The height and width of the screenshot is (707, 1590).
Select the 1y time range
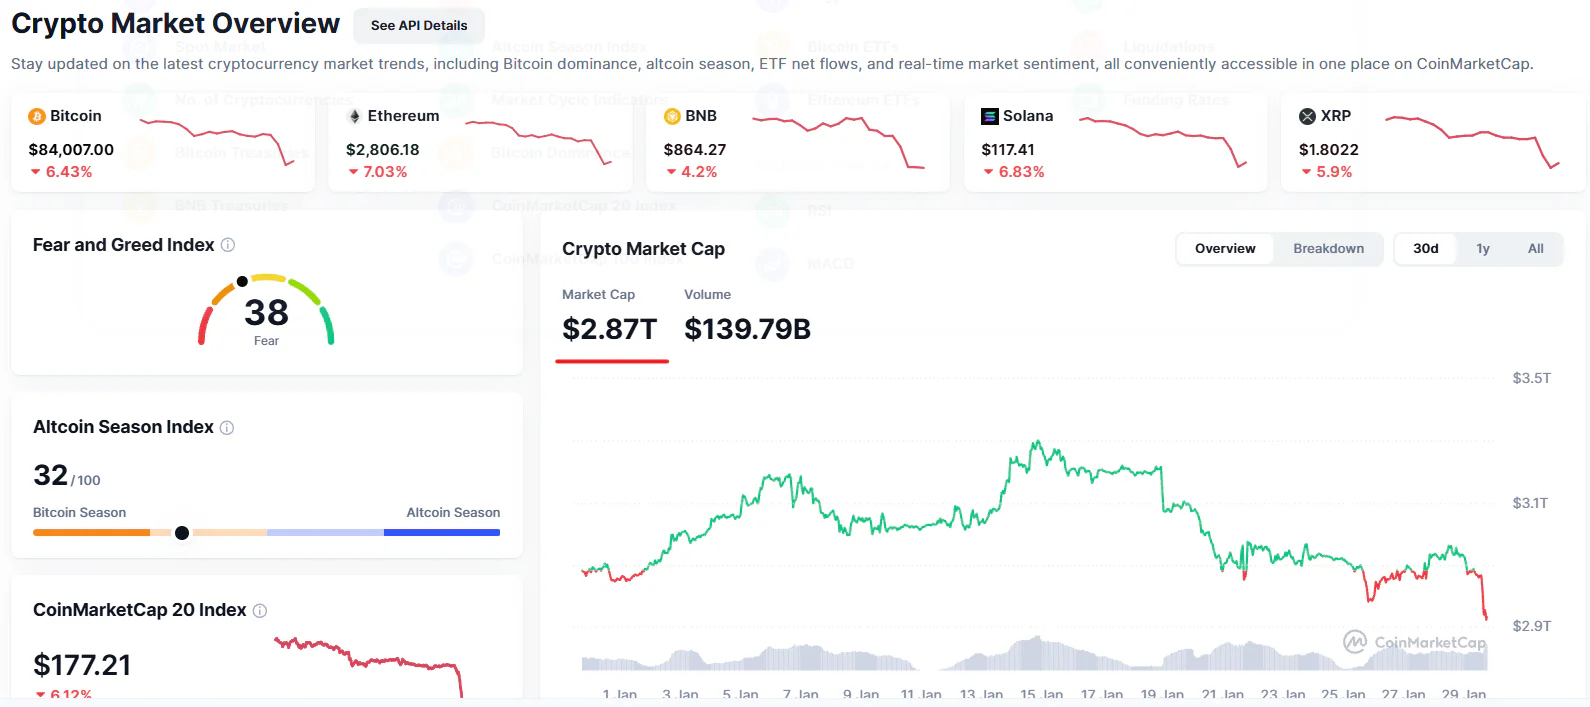(x=1483, y=249)
